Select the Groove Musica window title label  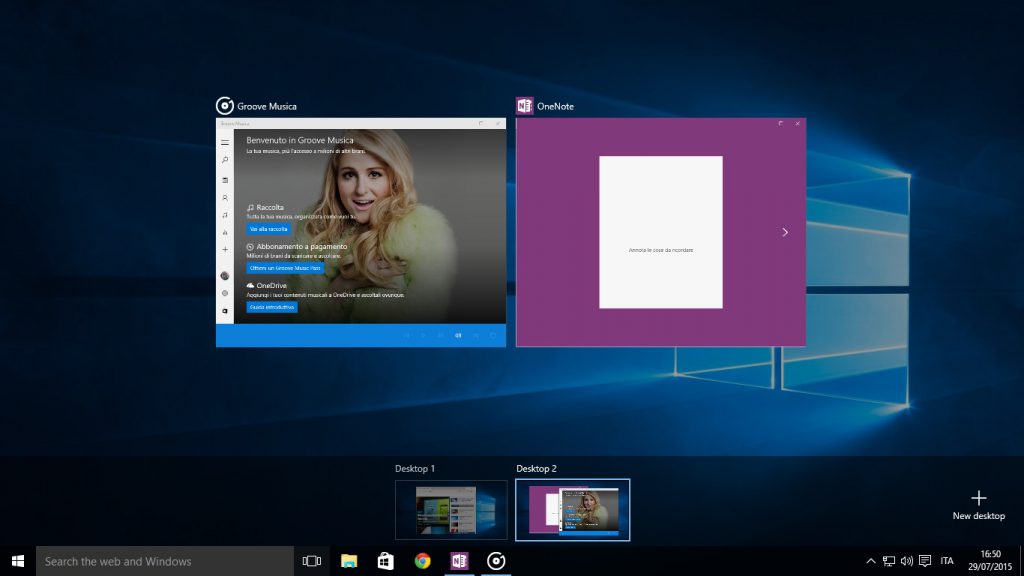click(x=266, y=106)
